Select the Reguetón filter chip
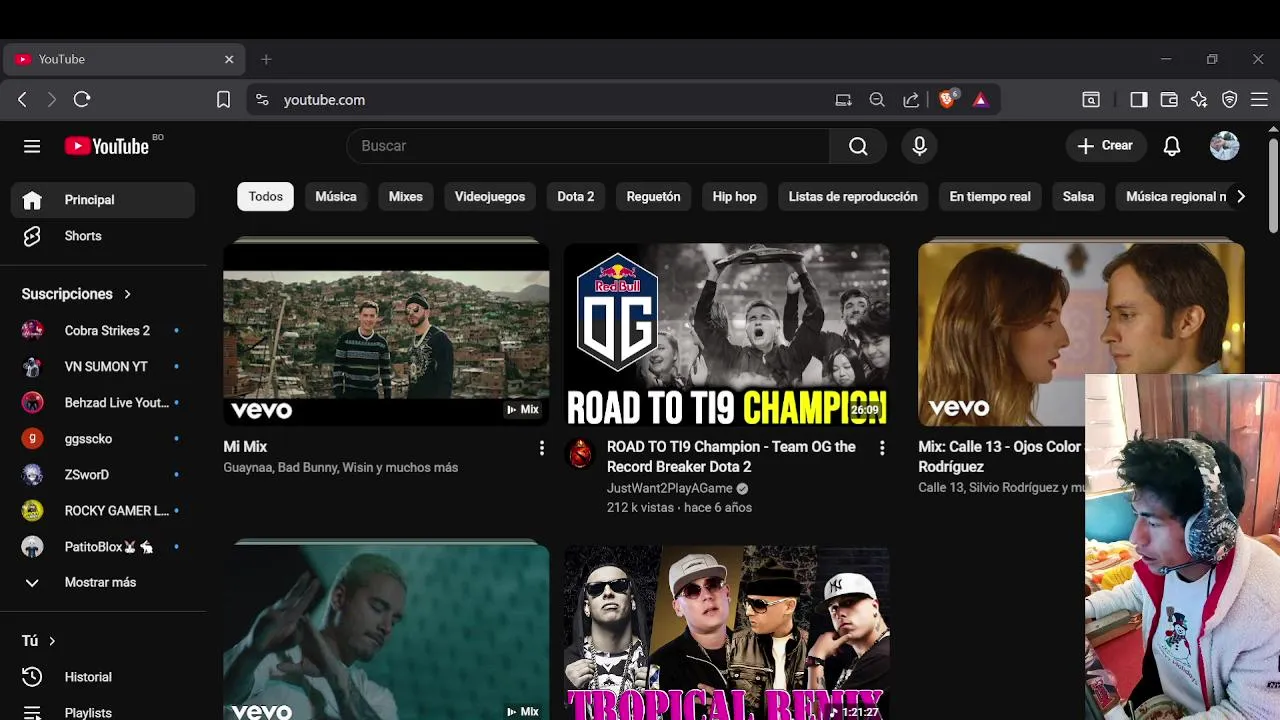The height and width of the screenshot is (720, 1280). [654, 197]
